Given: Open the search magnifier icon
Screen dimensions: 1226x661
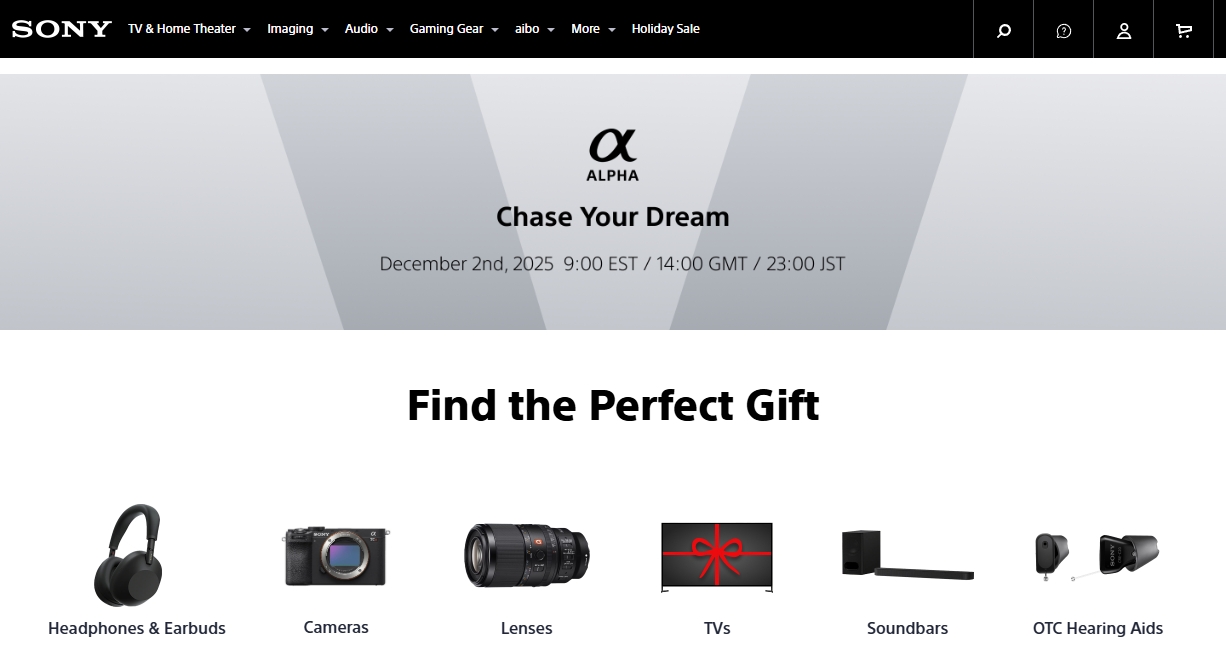Looking at the screenshot, I should tap(1004, 30).
